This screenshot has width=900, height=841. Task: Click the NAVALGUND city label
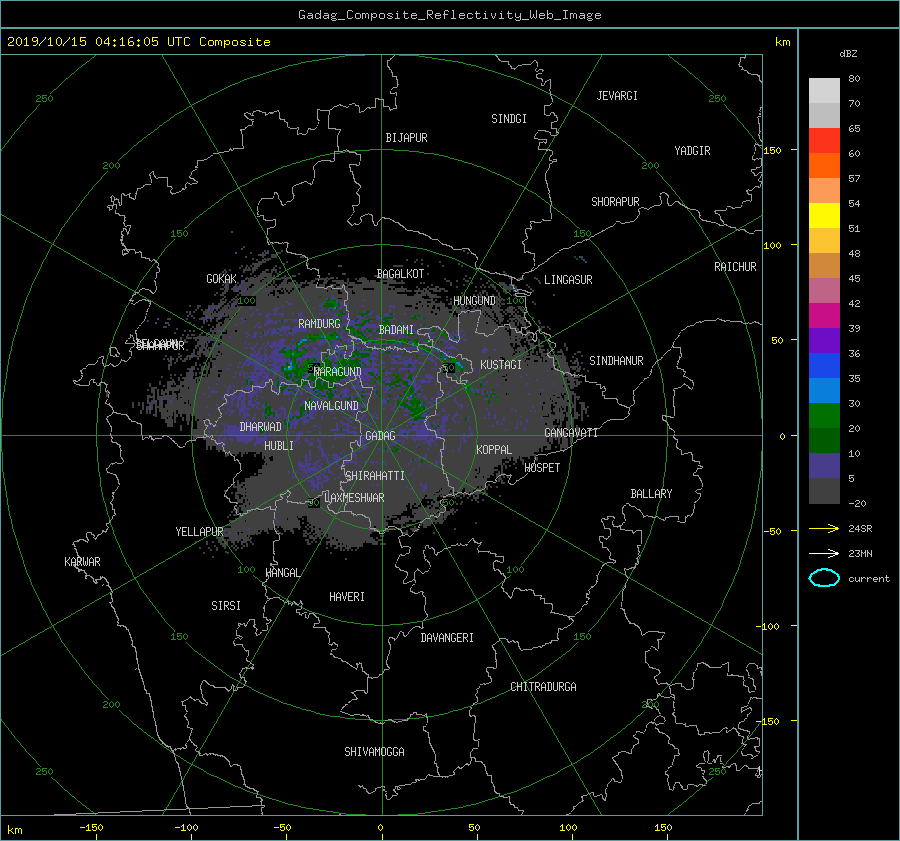point(331,406)
